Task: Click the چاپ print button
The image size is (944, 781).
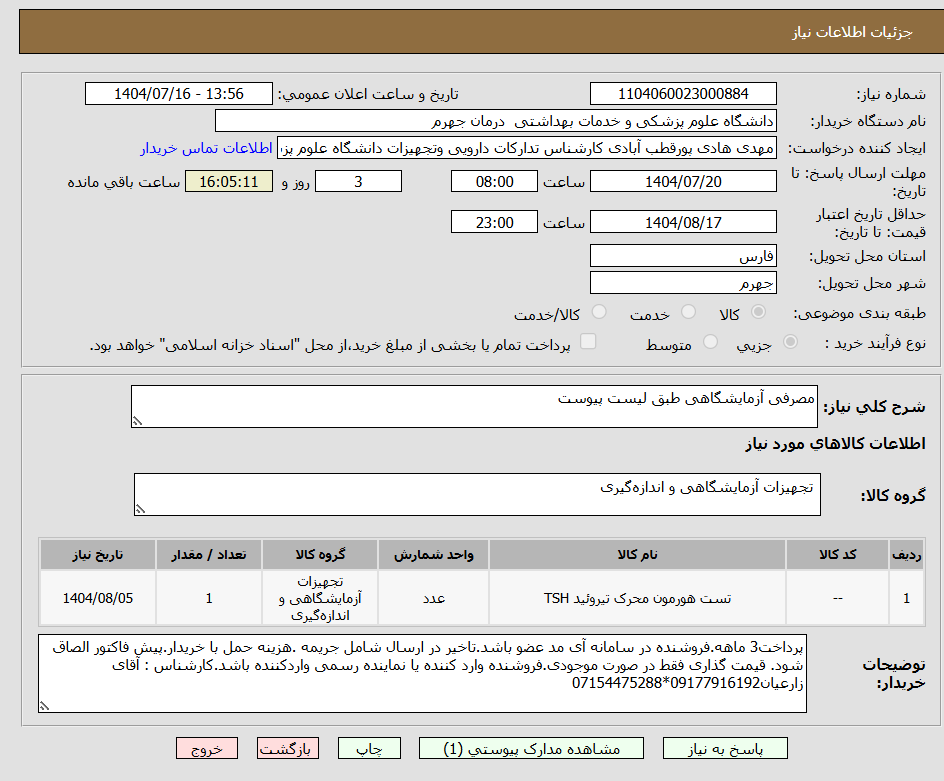Action: point(369,748)
